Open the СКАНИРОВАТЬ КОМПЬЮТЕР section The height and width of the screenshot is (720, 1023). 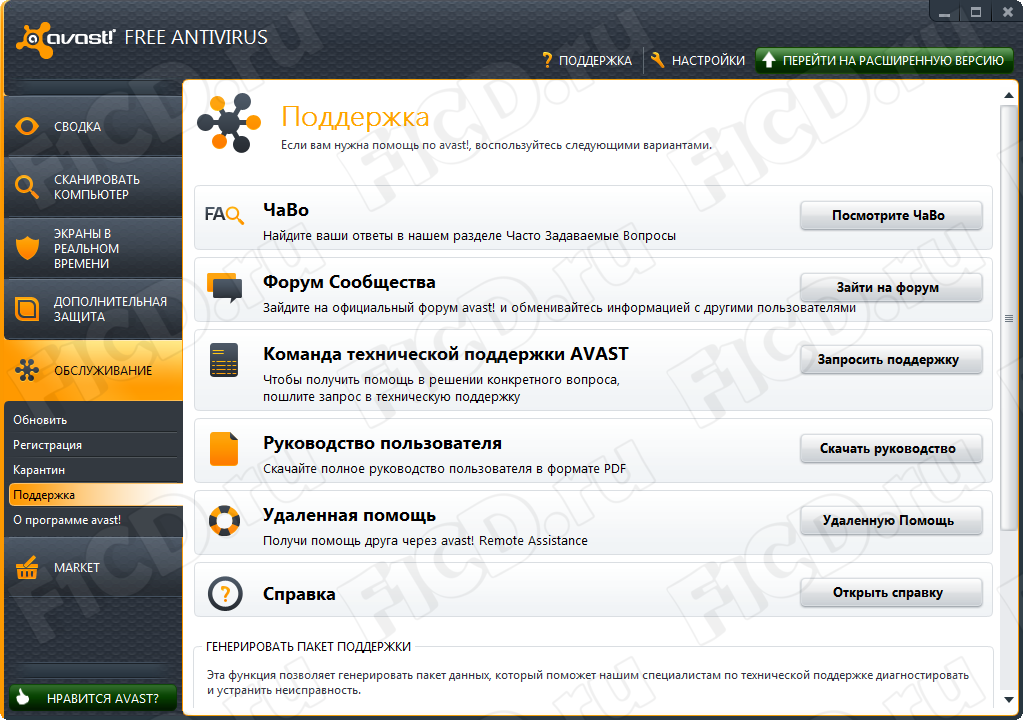click(x=93, y=187)
